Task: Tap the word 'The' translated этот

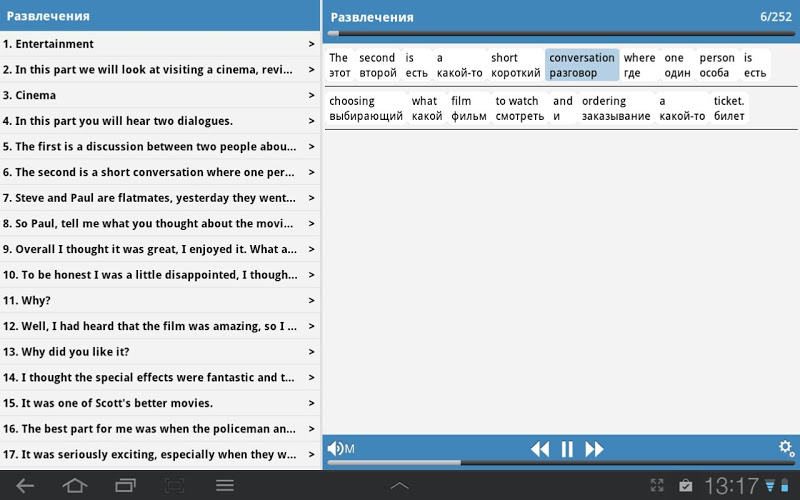Action: [339, 65]
